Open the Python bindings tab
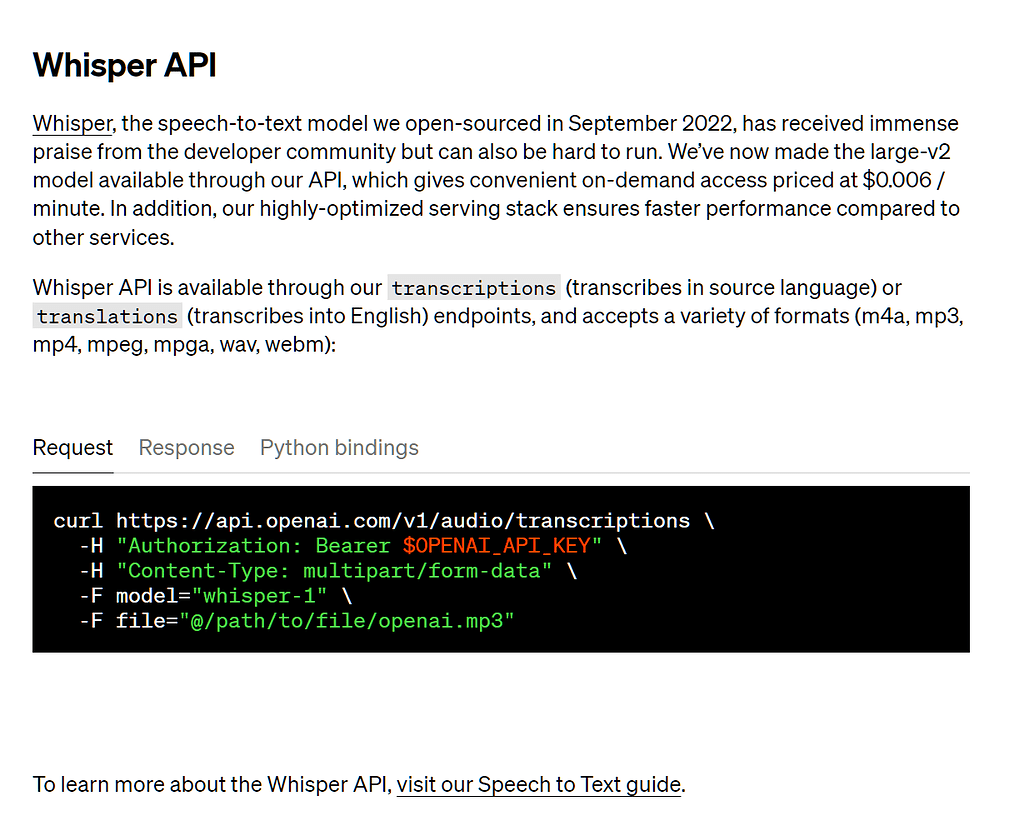 (x=338, y=447)
